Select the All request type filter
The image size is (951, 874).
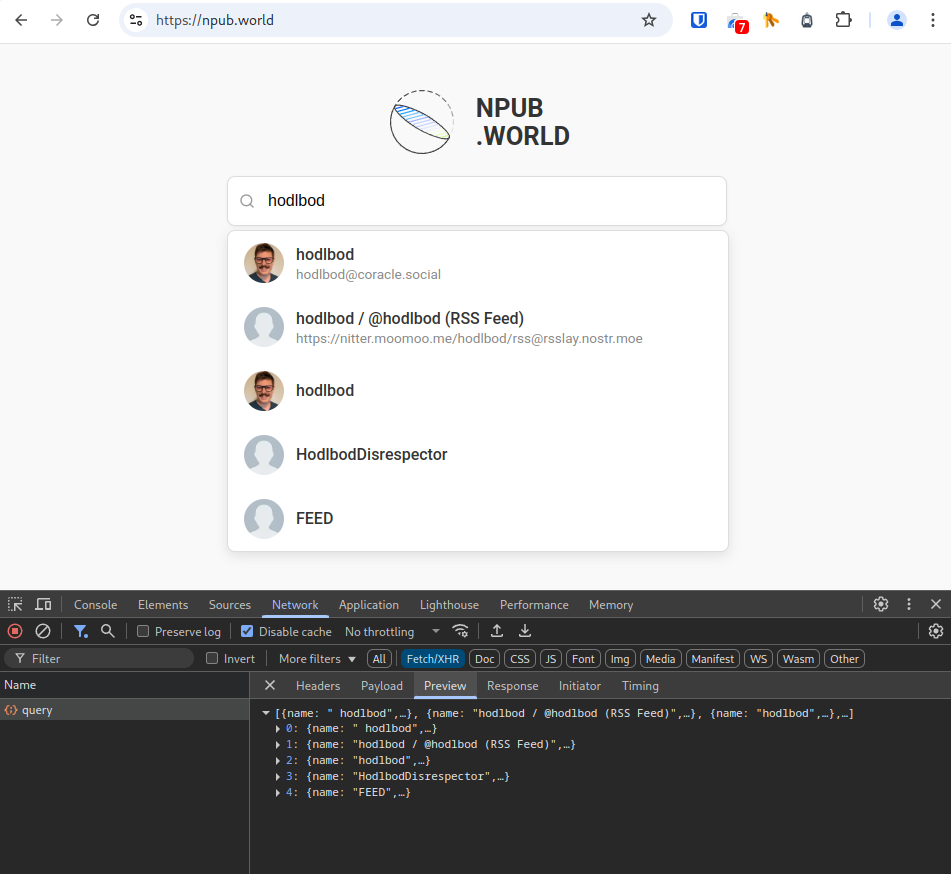click(379, 659)
